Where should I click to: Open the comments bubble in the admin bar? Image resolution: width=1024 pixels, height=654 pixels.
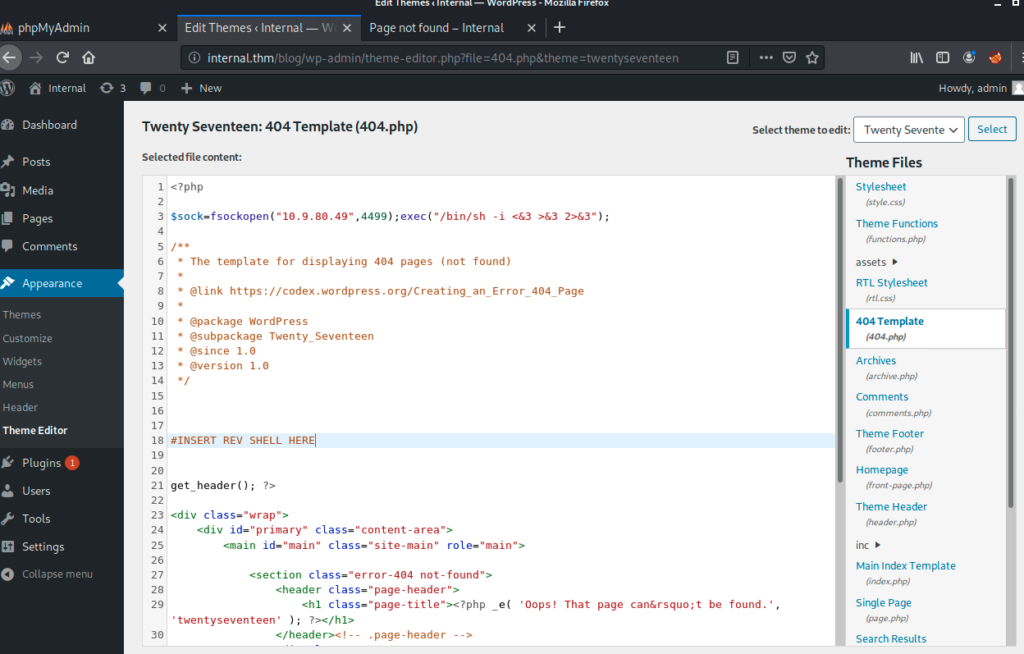(153, 88)
